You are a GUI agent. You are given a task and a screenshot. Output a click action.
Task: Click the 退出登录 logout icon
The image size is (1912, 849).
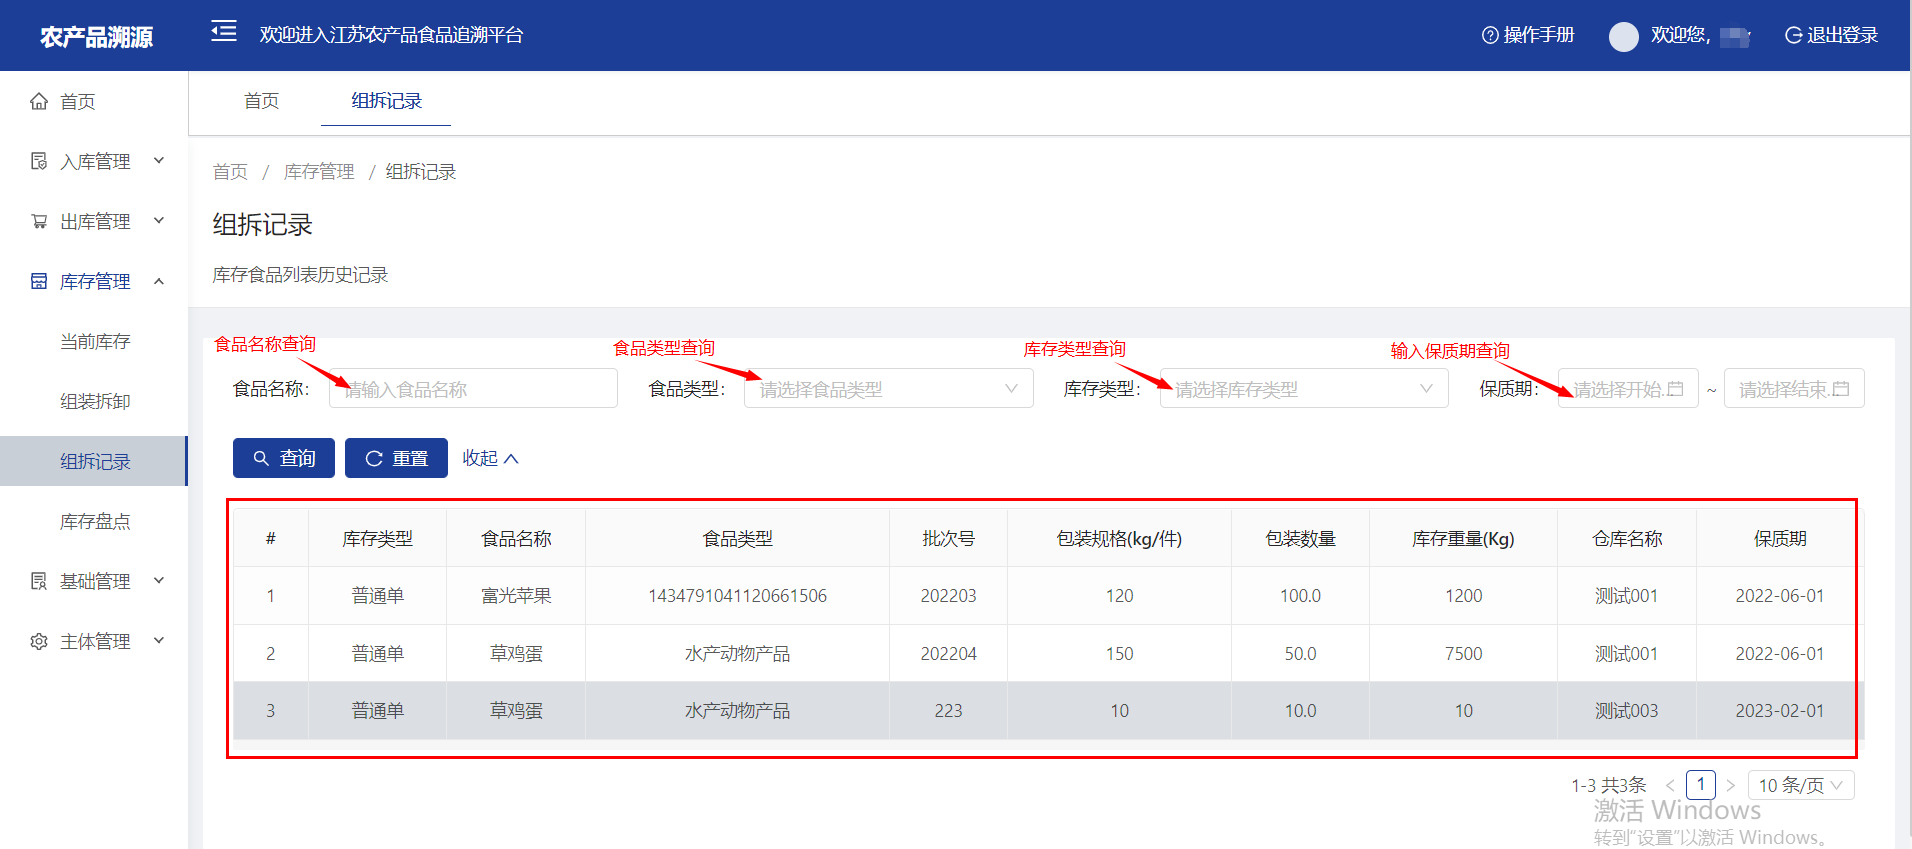tap(1794, 36)
